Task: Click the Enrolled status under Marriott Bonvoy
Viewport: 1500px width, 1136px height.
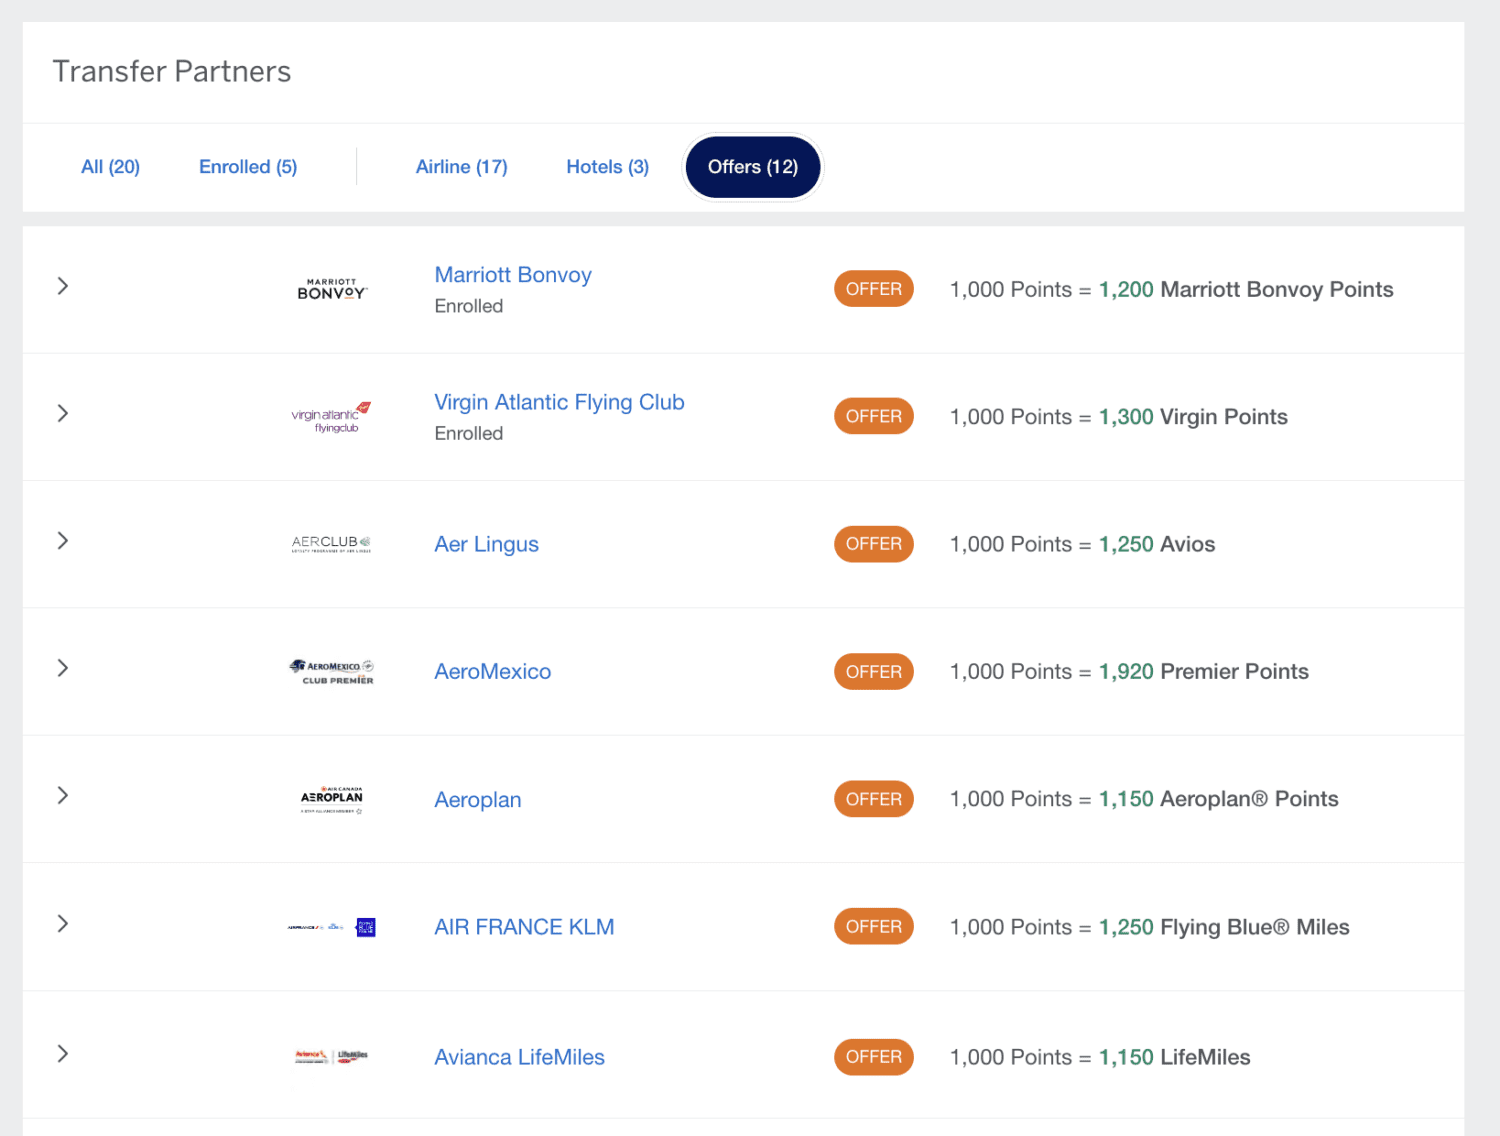Action: 469,306
